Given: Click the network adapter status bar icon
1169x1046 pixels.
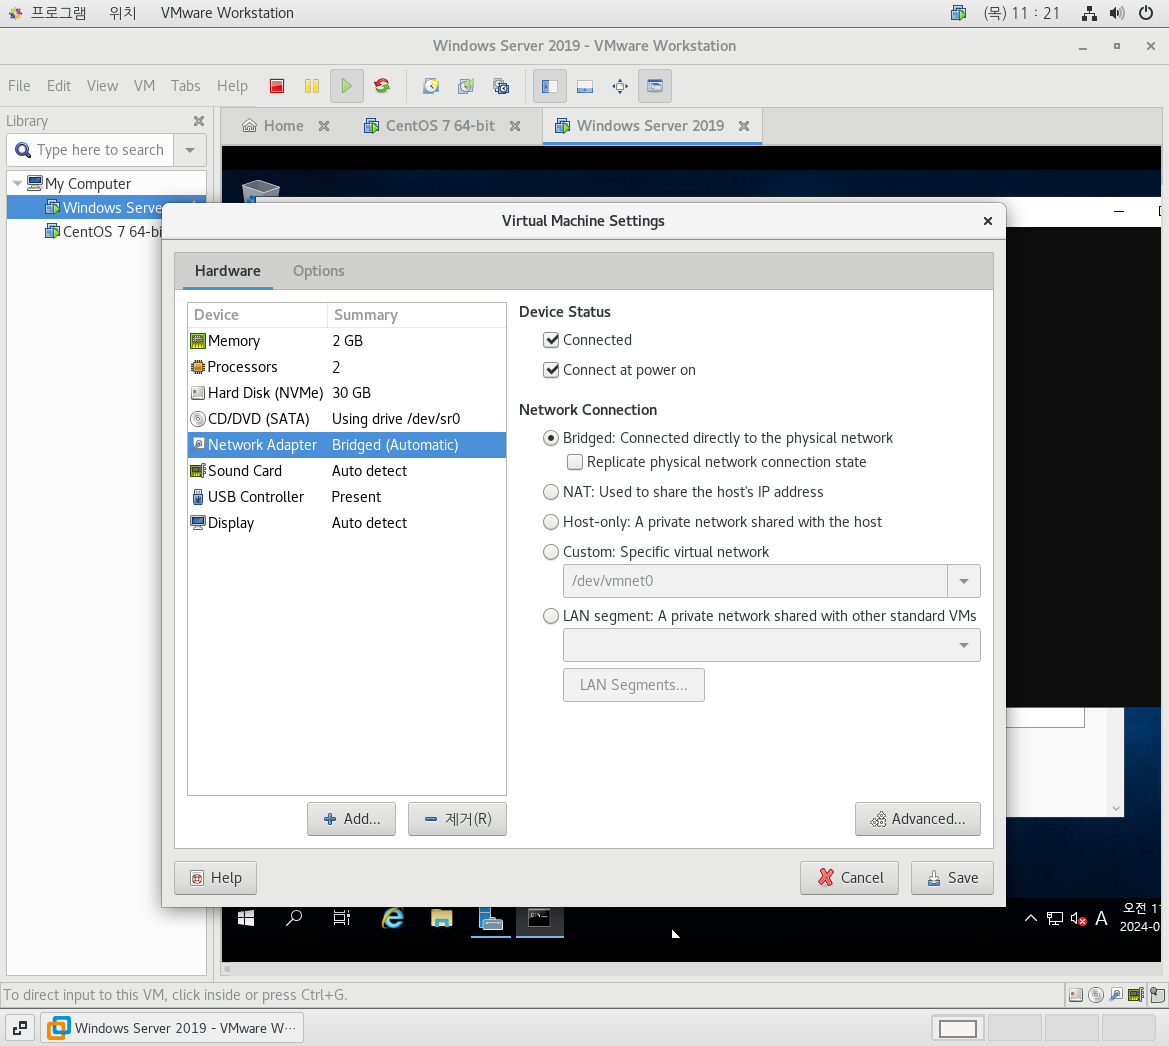Looking at the screenshot, I should [1116, 995].
